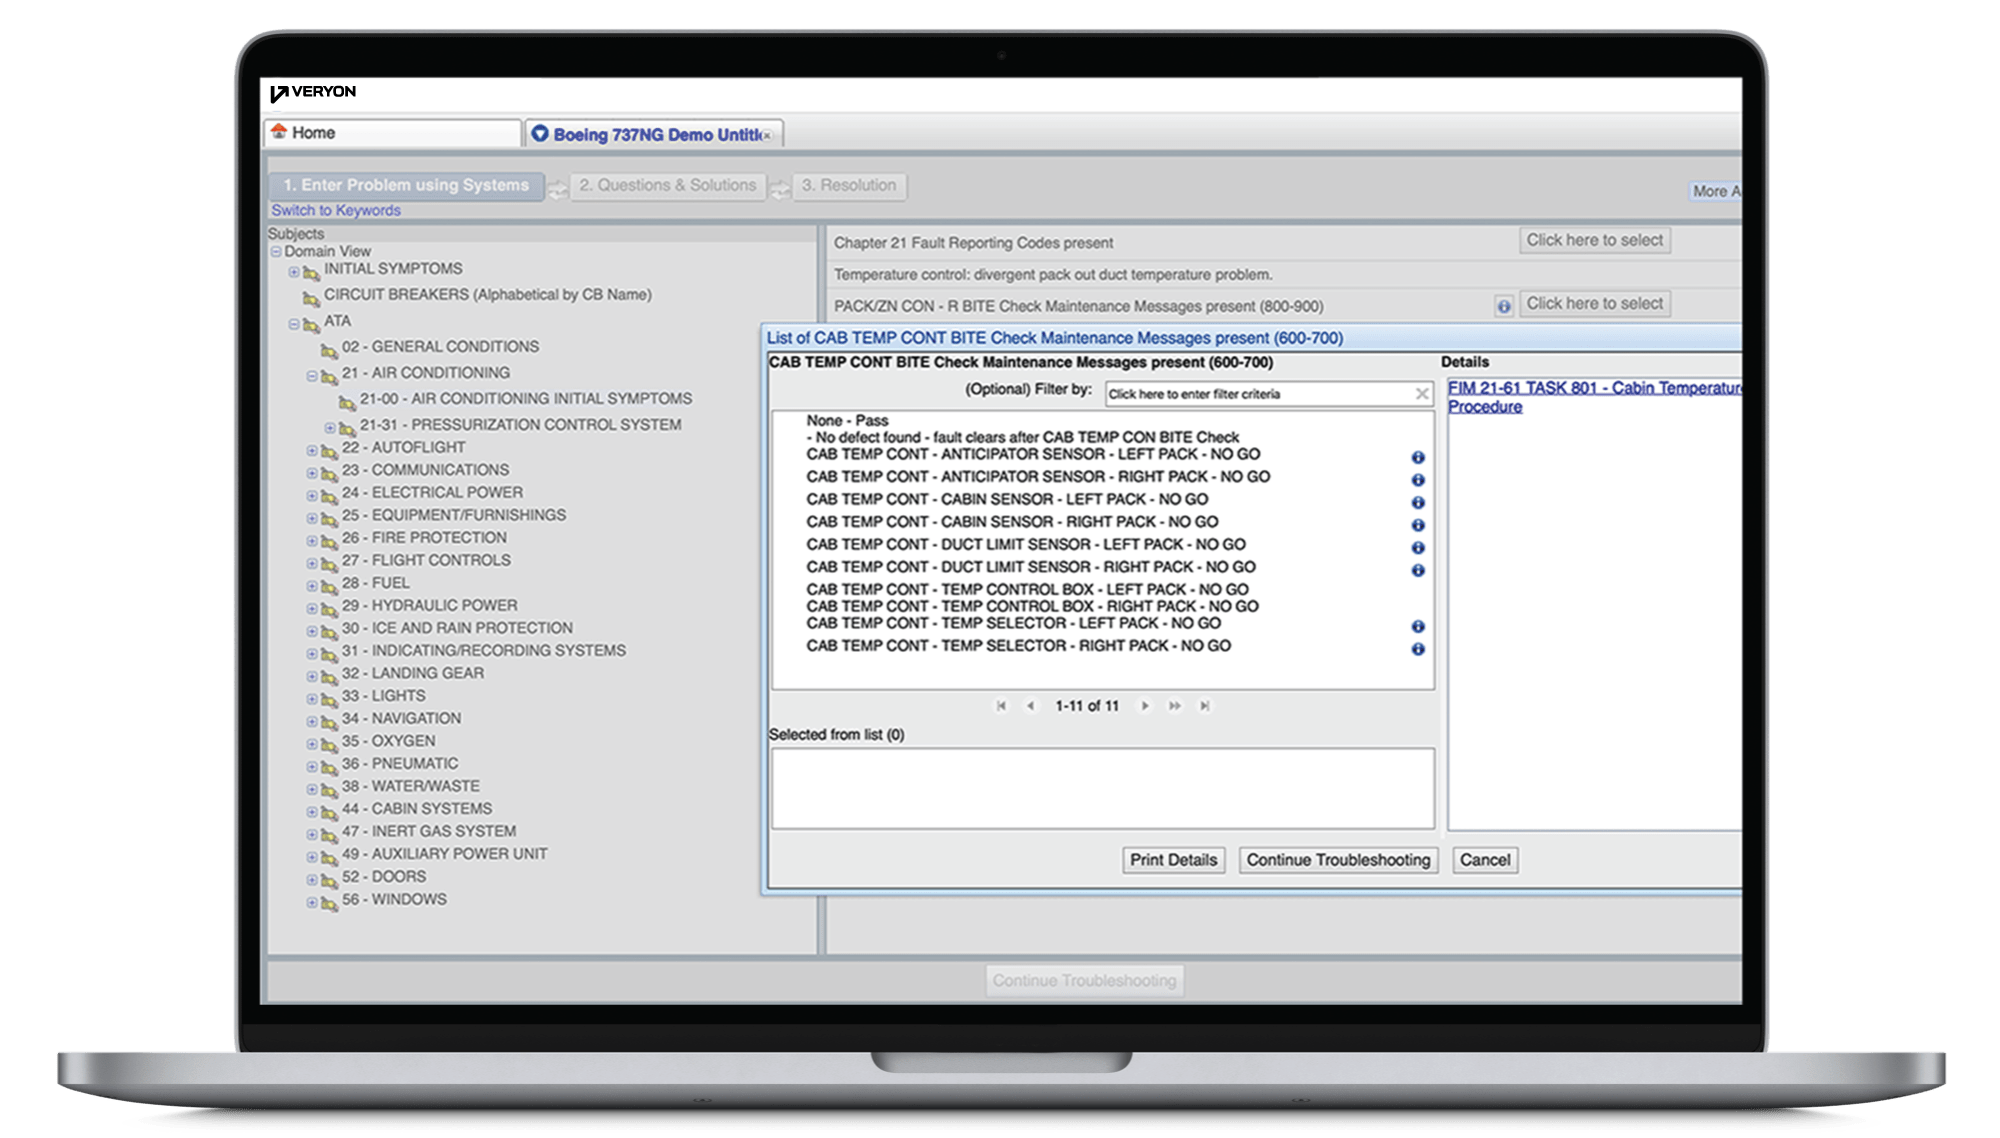Expand the 28 - FUEL node
The image size is (2000, 1138).
click(x=312, y=586)
